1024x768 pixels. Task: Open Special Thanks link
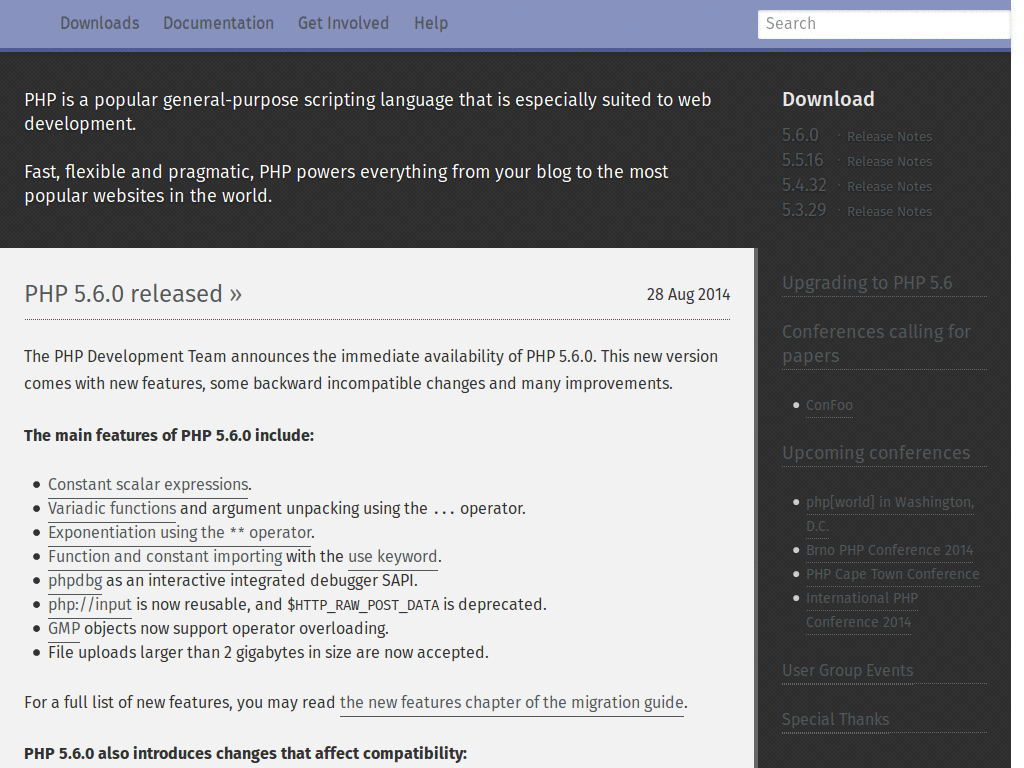click(x=835, y=720)
